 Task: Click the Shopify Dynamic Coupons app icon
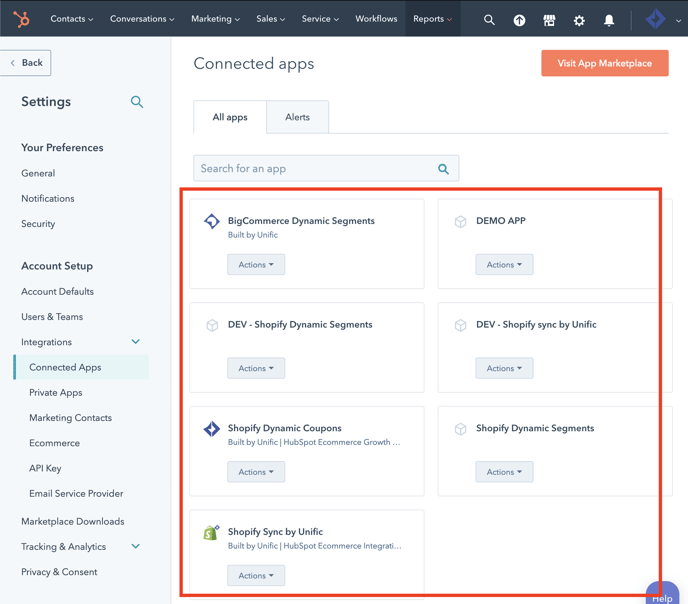click(x=211, y=429)
